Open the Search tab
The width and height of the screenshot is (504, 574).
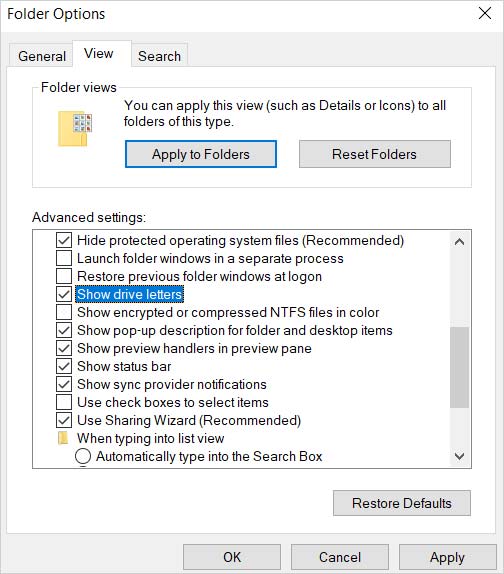click(160, 56)
